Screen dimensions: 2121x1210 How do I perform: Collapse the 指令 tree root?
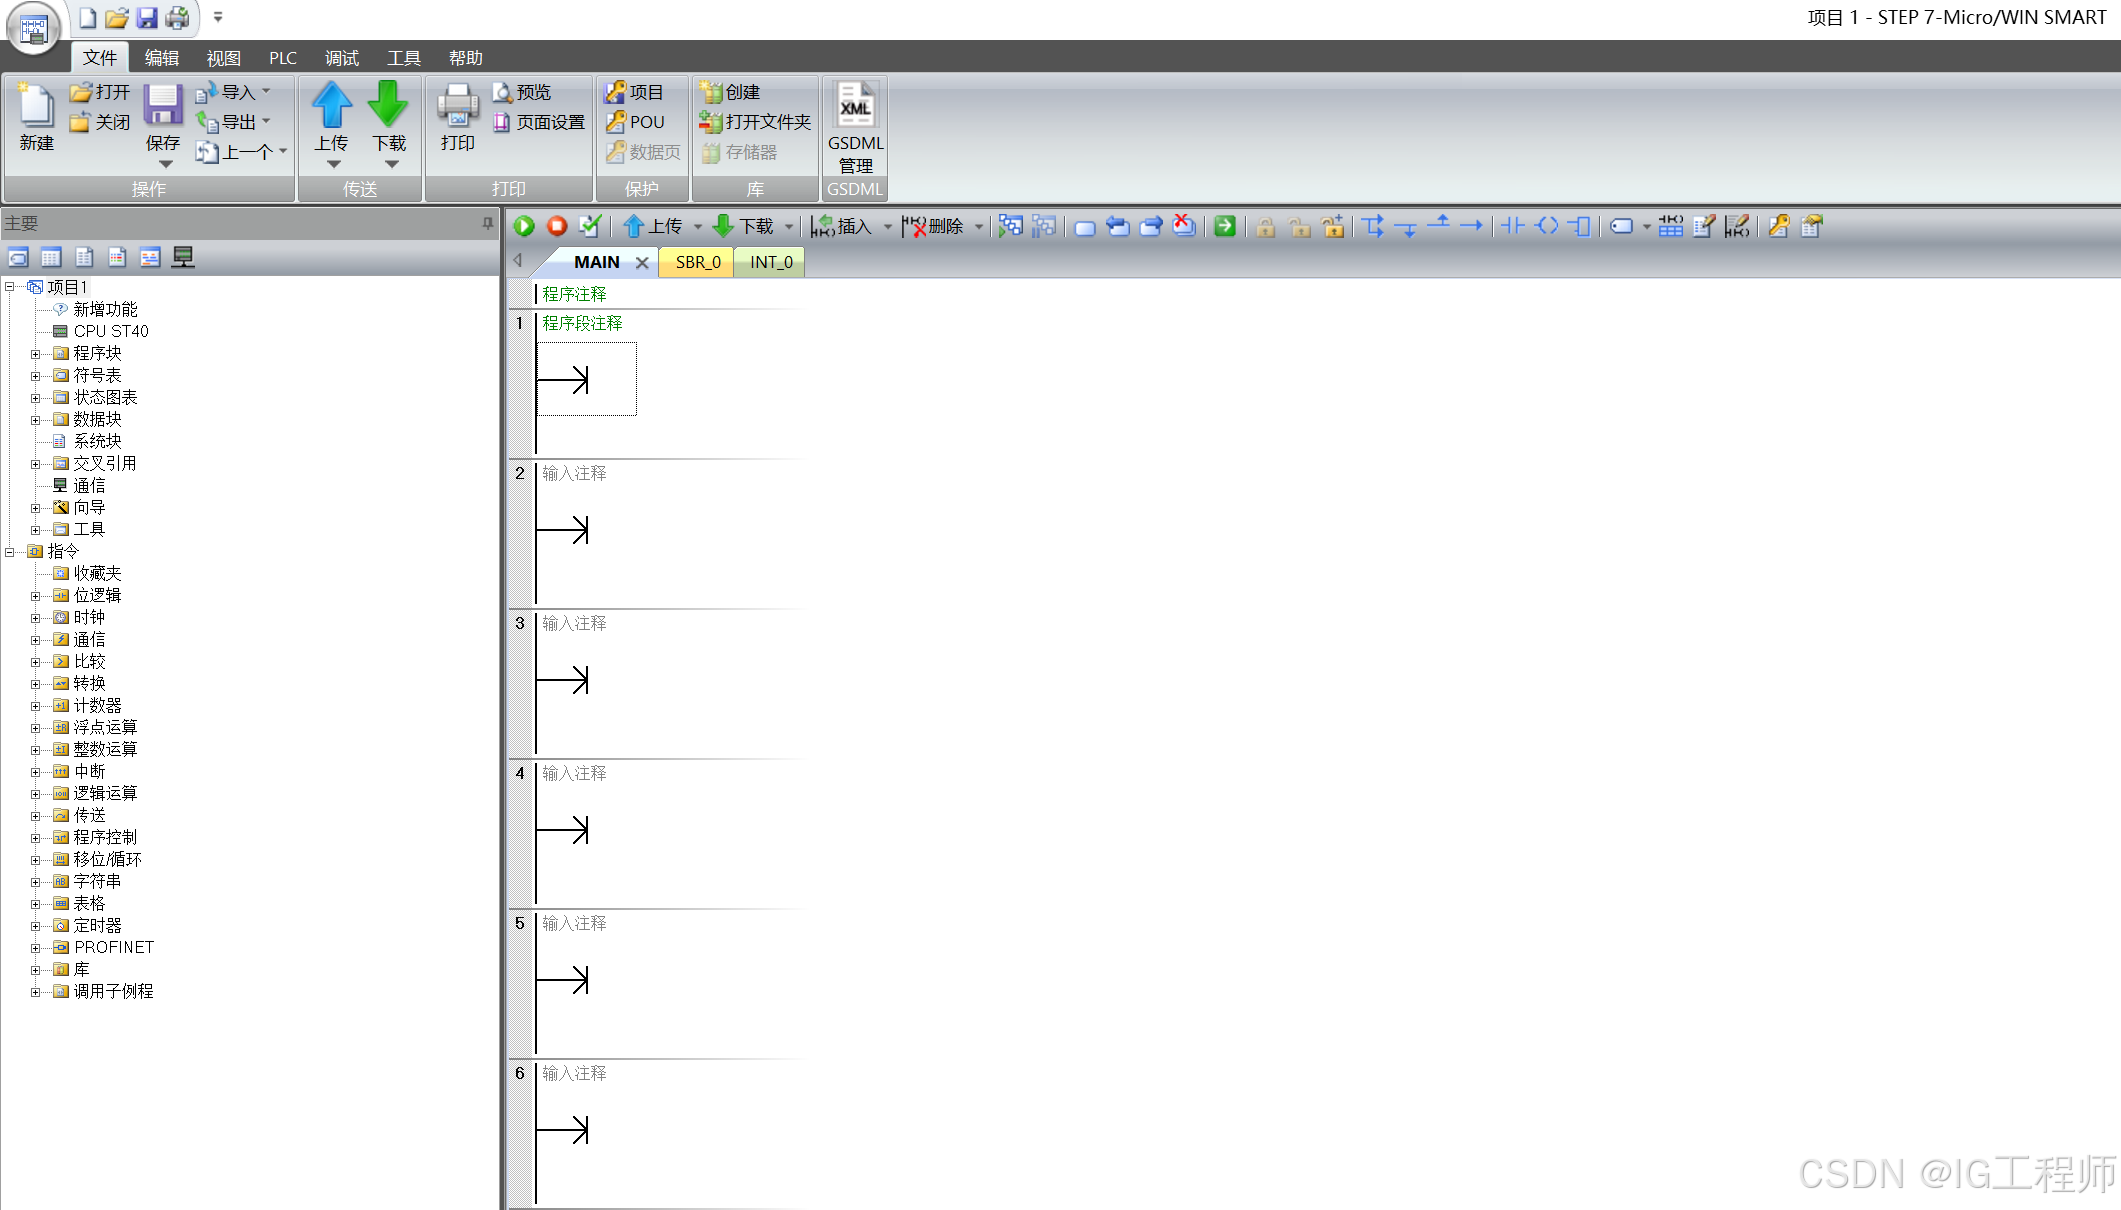click(x=10, y=552)
